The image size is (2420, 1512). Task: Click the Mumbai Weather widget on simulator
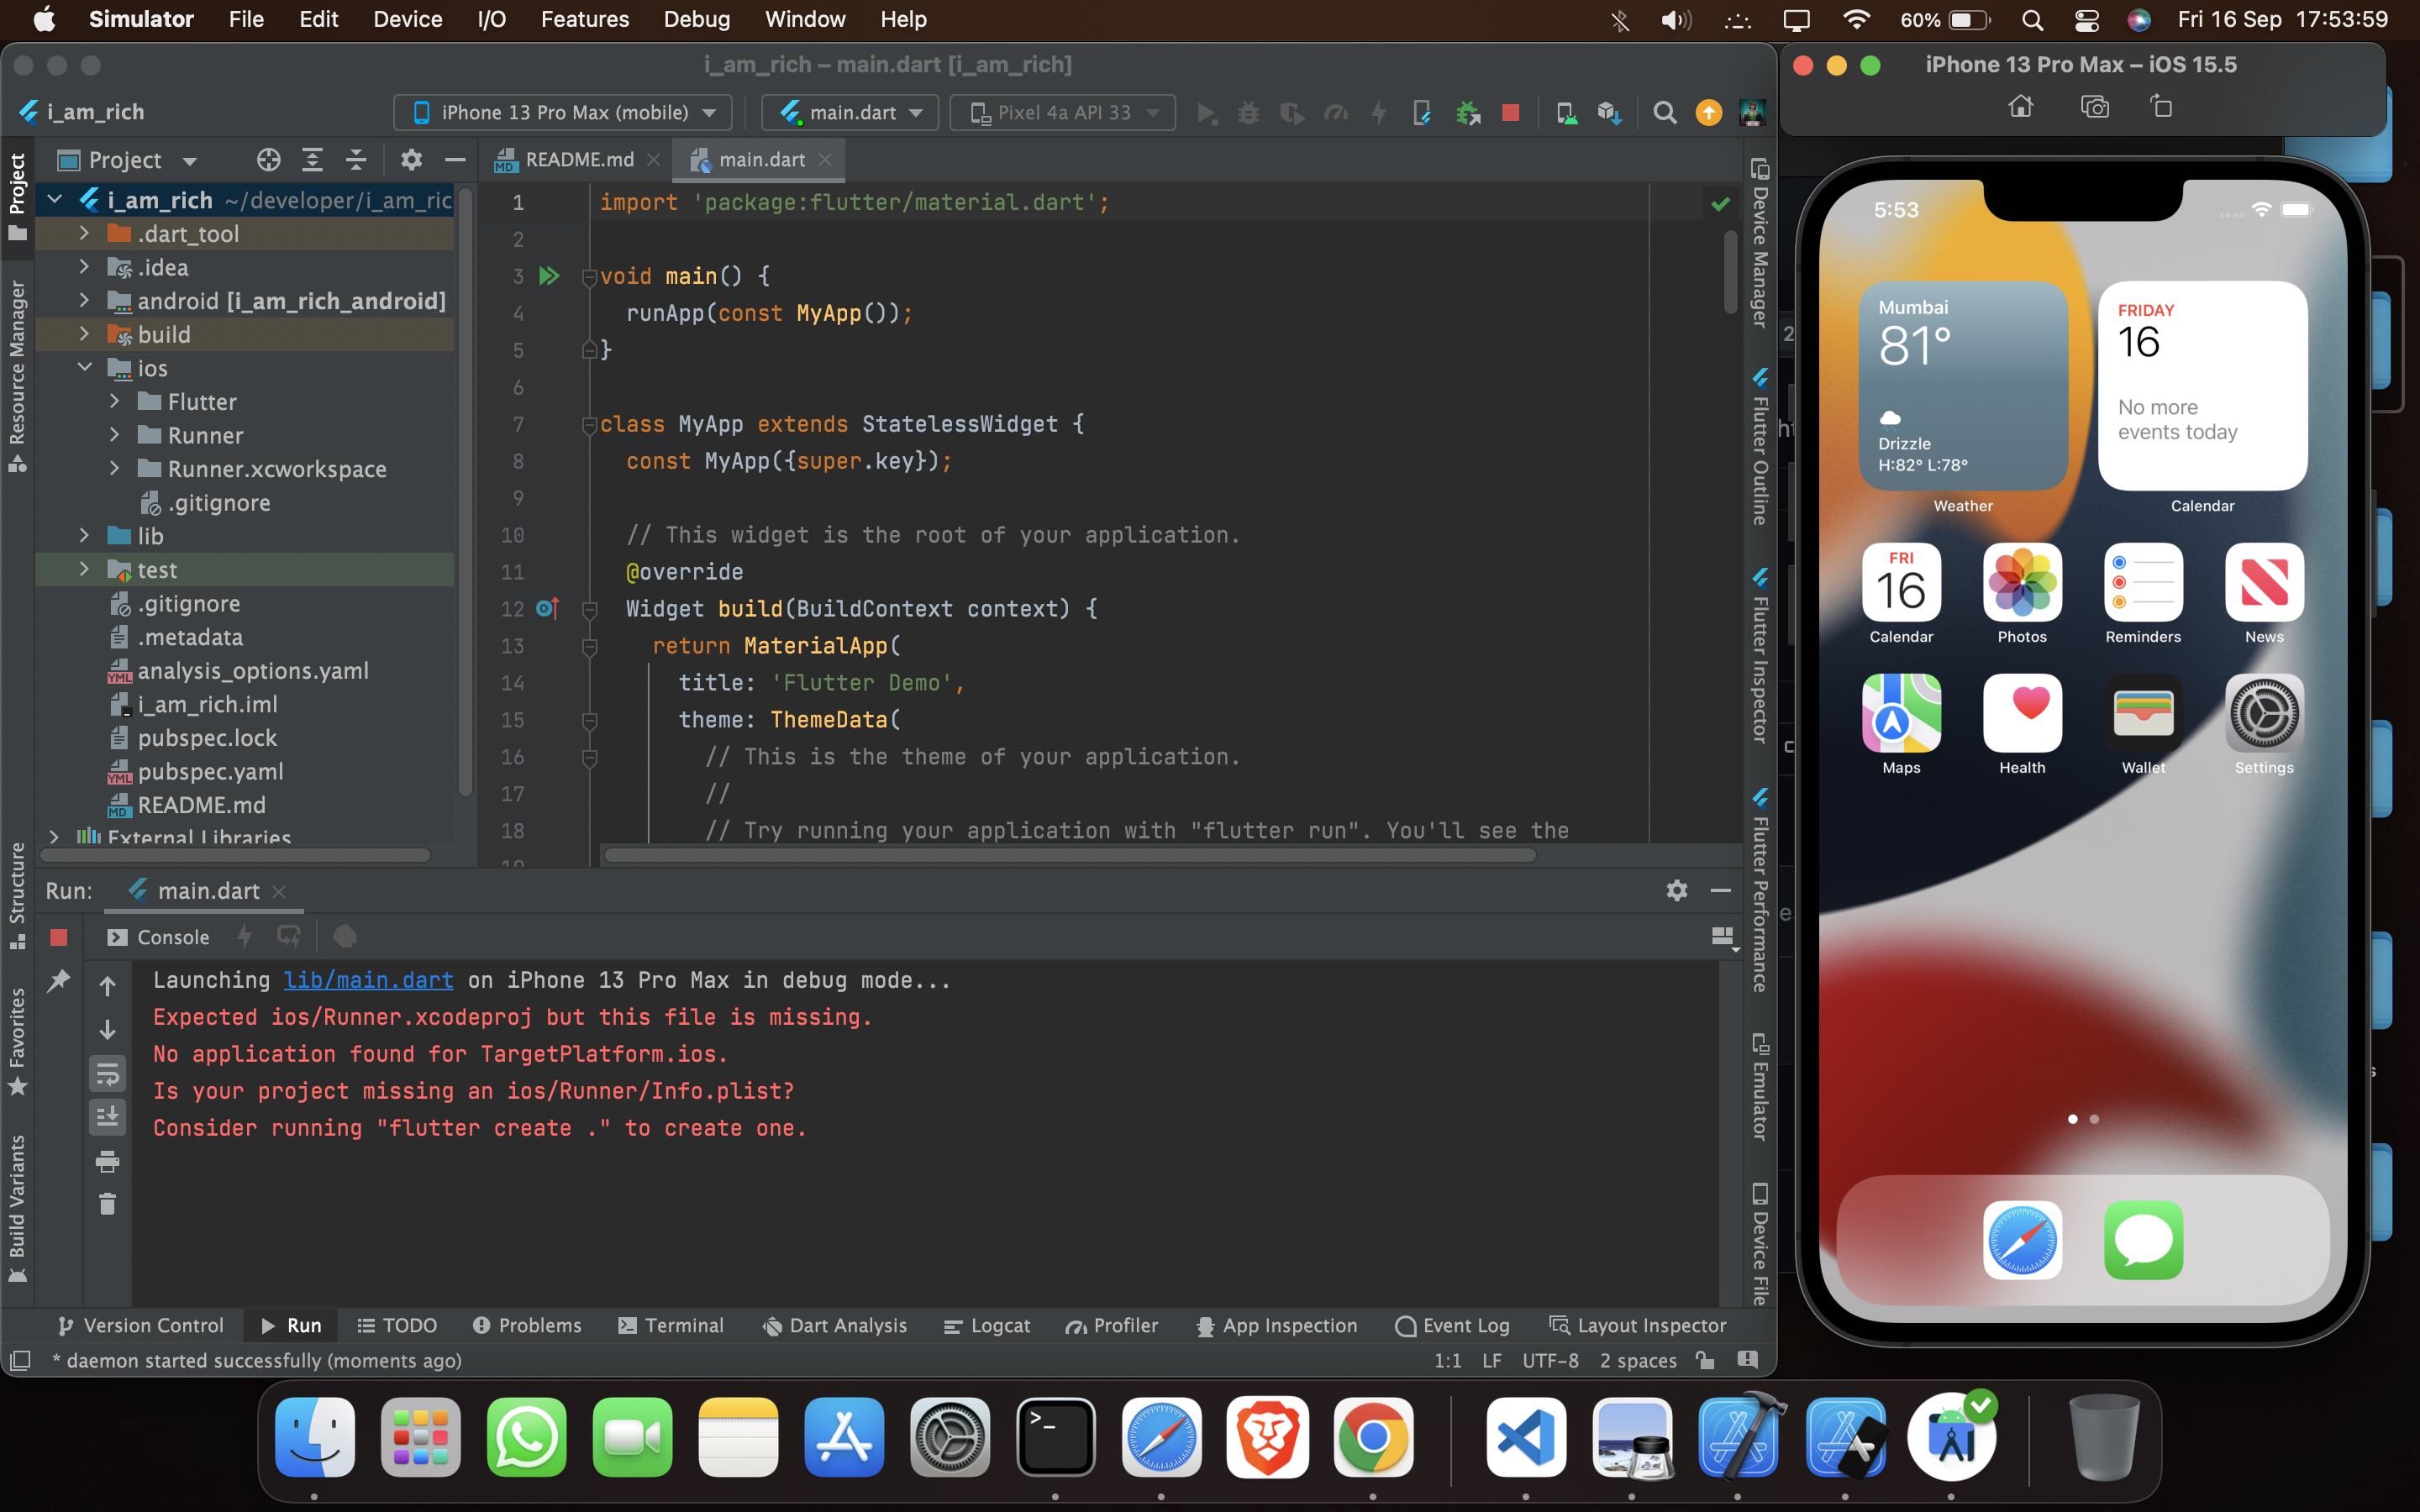pos(1963,386)
